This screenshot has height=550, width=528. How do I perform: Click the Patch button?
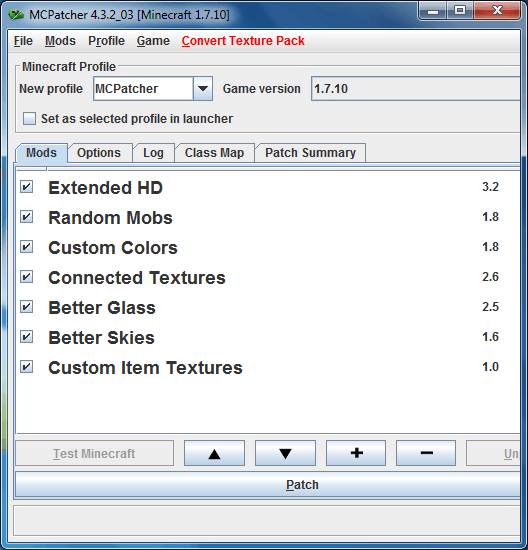(x=268, y=485)
